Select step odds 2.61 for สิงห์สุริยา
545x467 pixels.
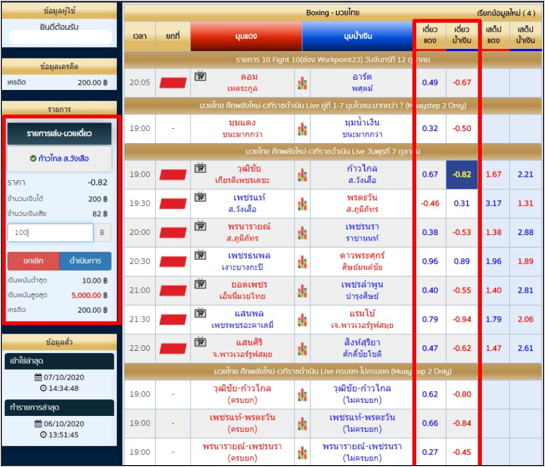(x=525, y=348)
